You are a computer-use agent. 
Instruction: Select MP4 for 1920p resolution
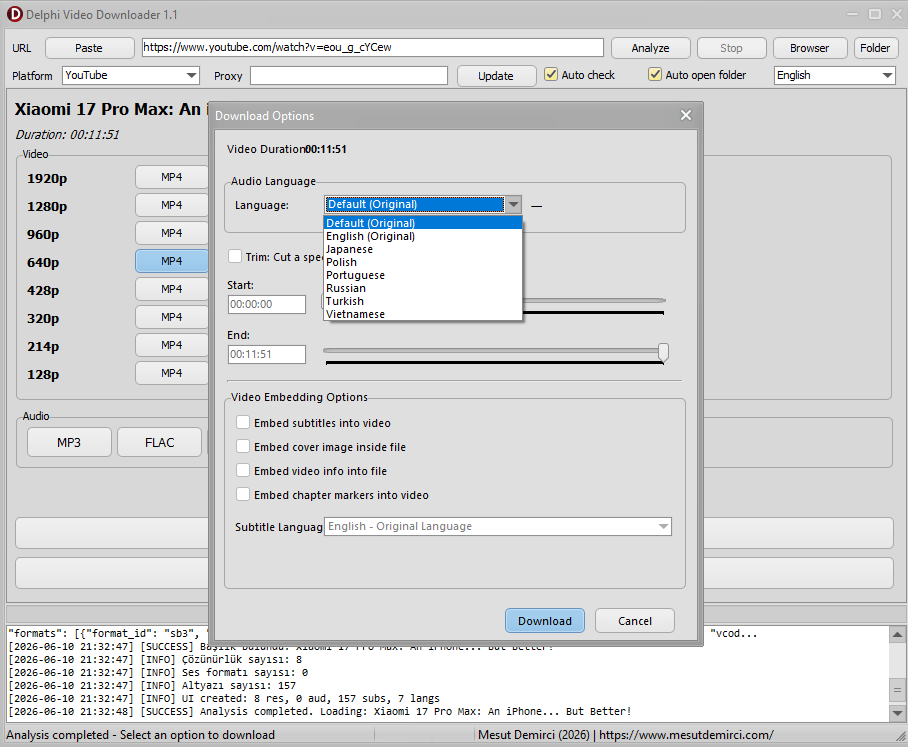pos(172,177)
